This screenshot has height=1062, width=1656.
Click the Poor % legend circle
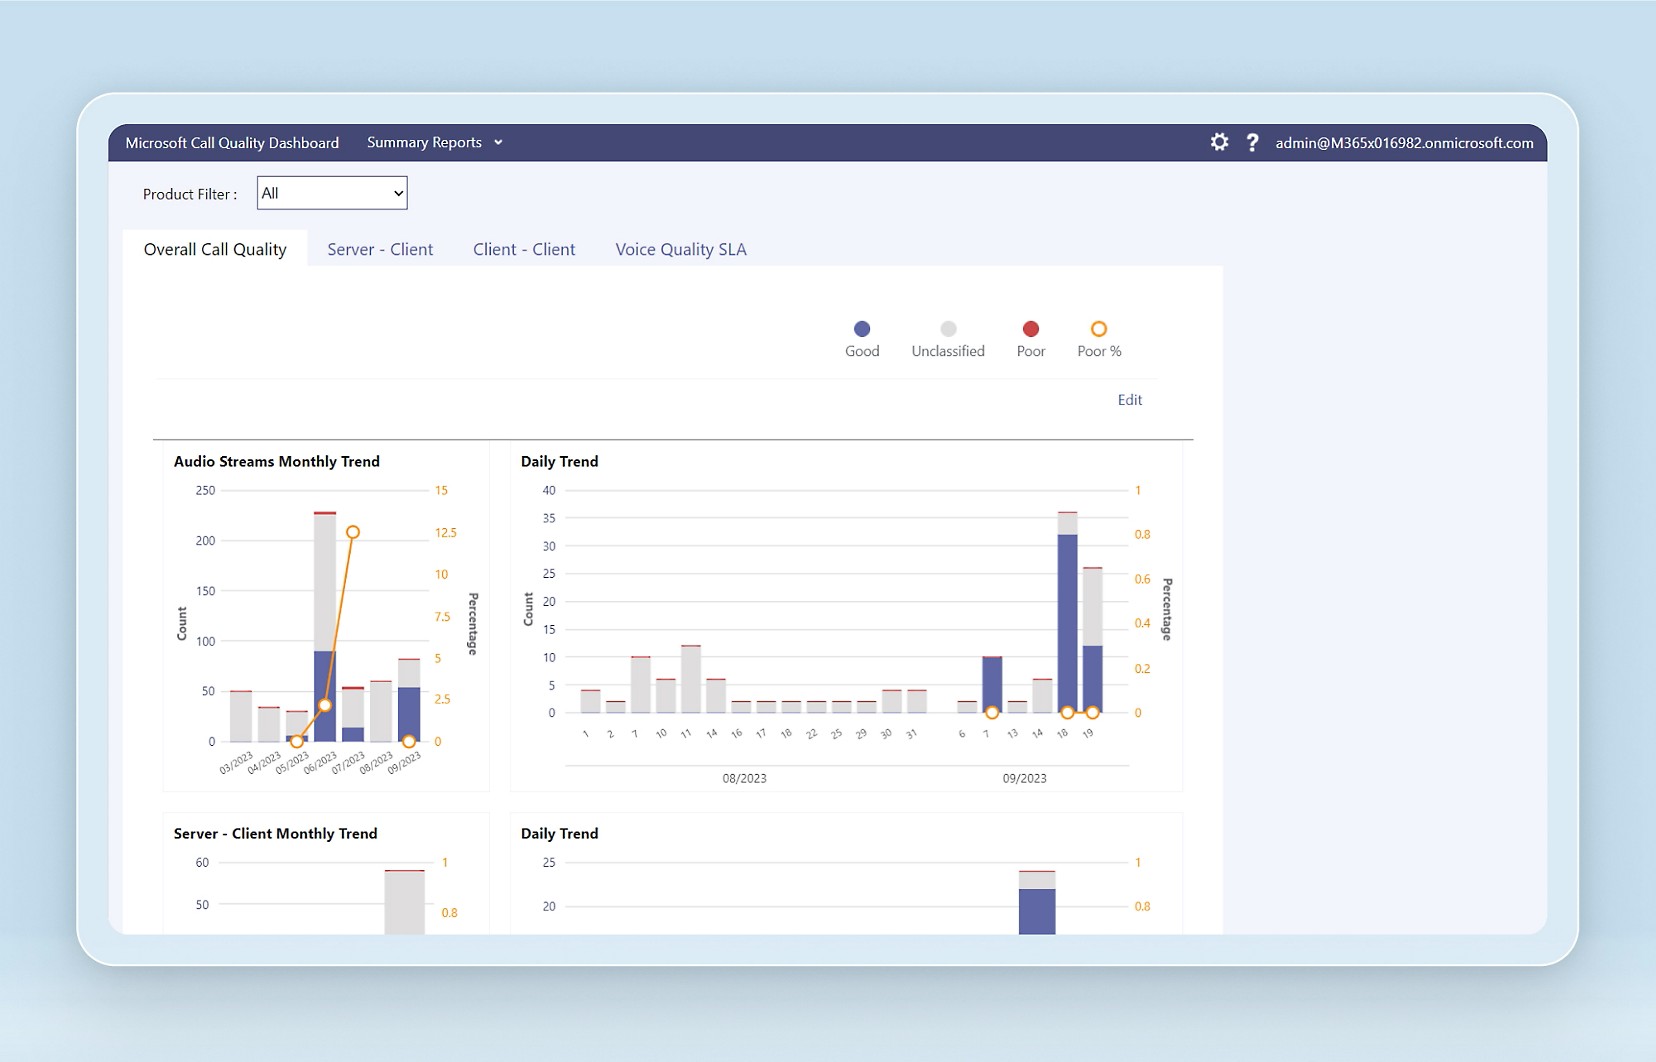[x=1098, y=329]
